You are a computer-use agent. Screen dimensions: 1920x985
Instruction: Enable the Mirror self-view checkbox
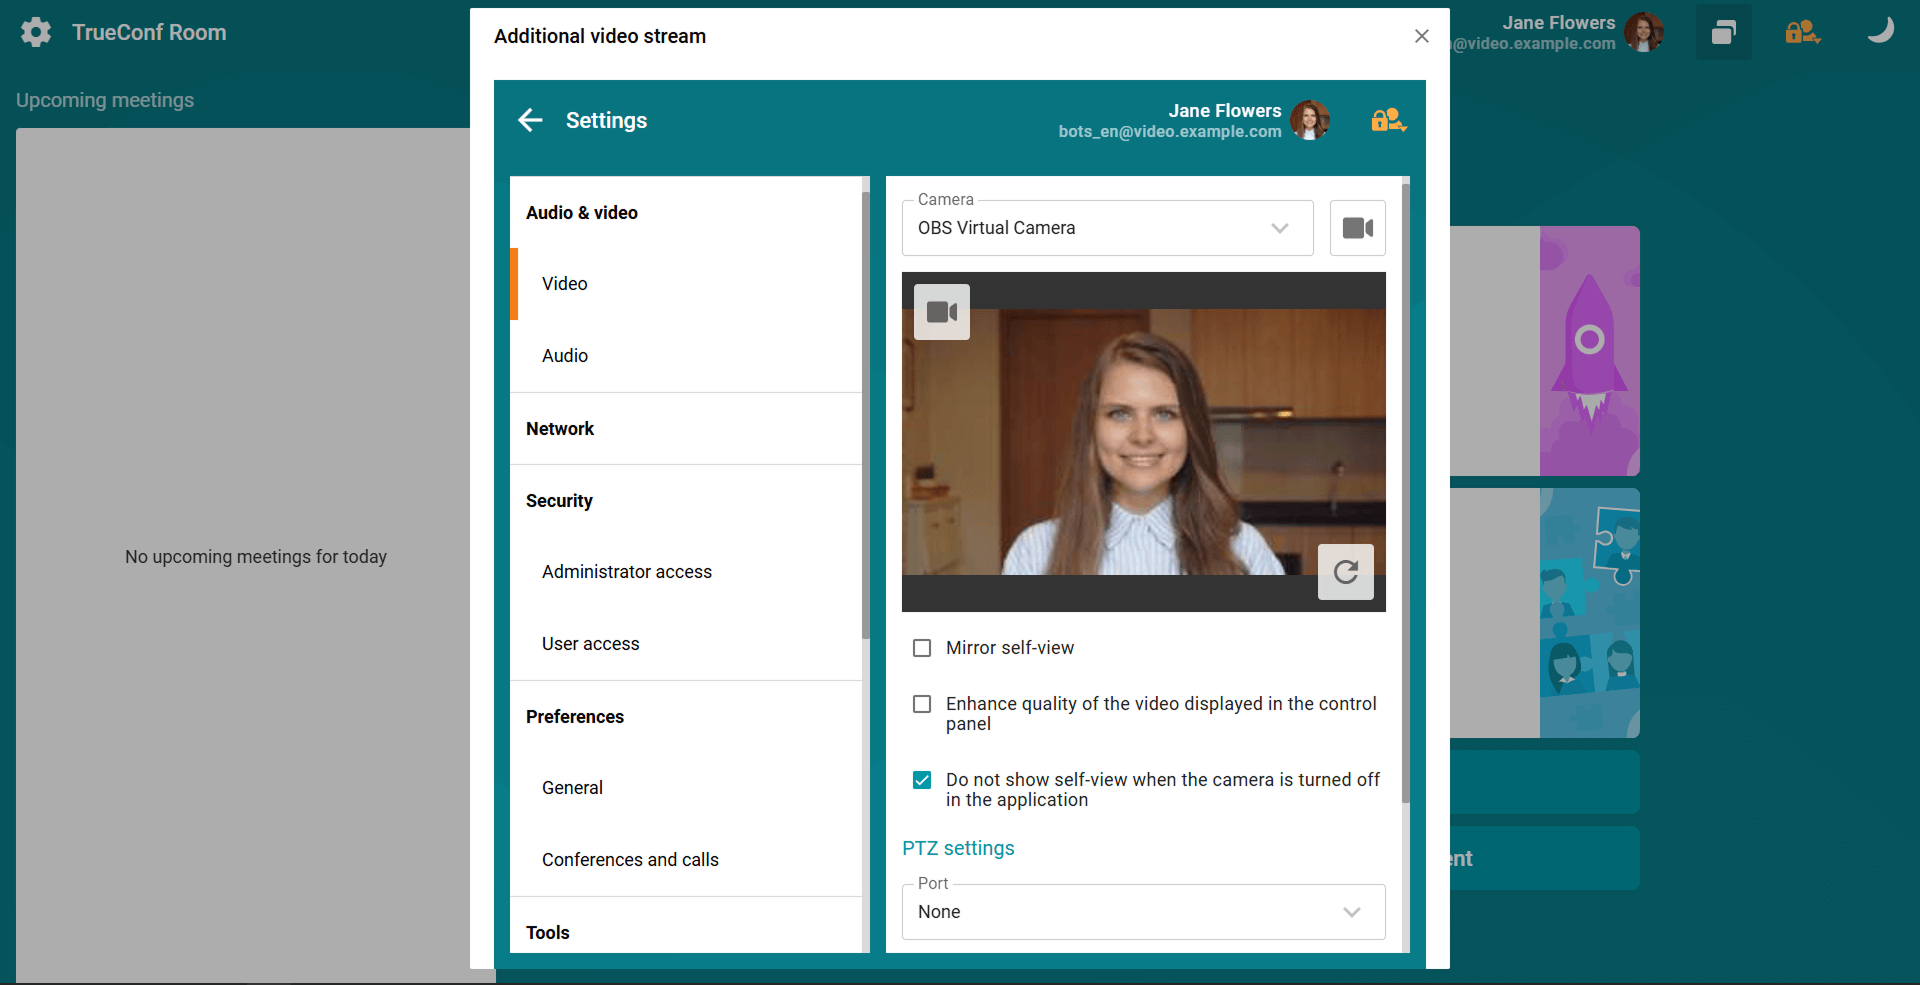[922, 648]
